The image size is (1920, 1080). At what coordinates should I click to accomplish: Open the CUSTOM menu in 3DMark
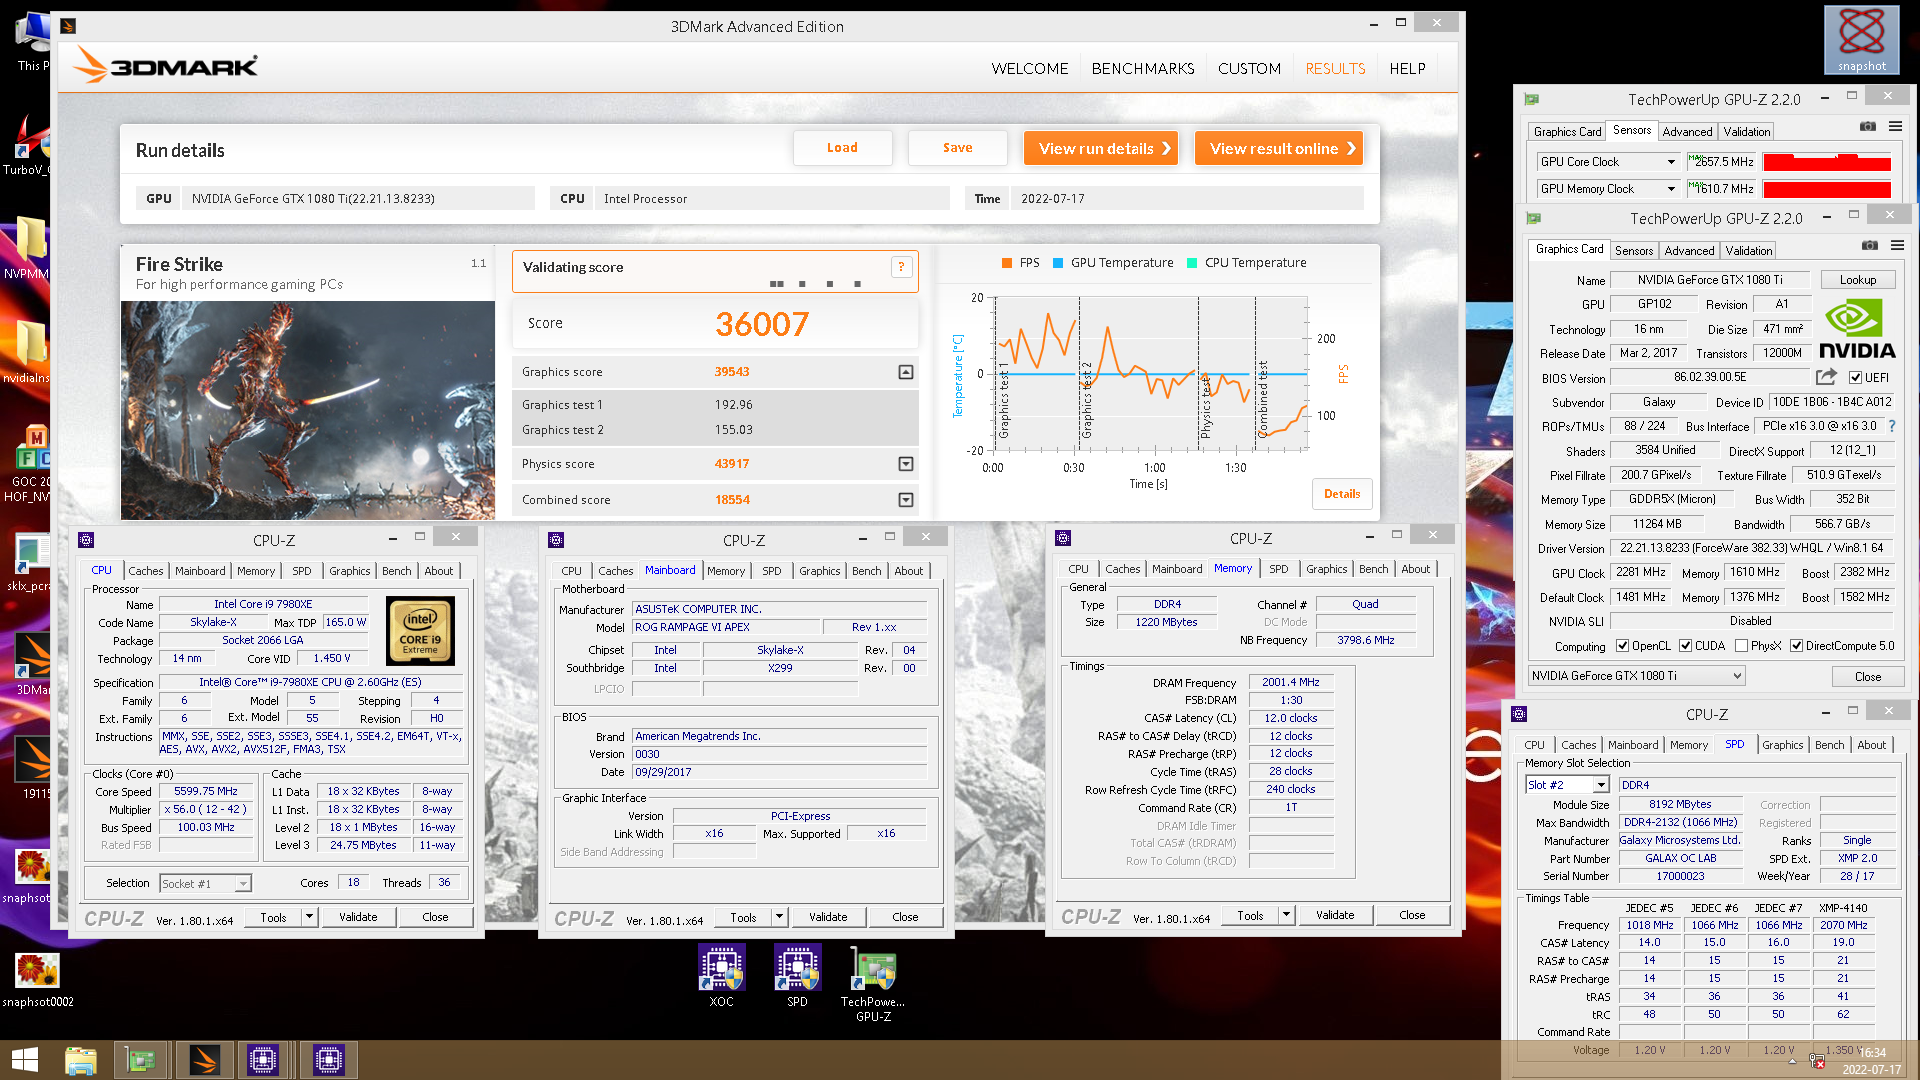[1249, 69]
